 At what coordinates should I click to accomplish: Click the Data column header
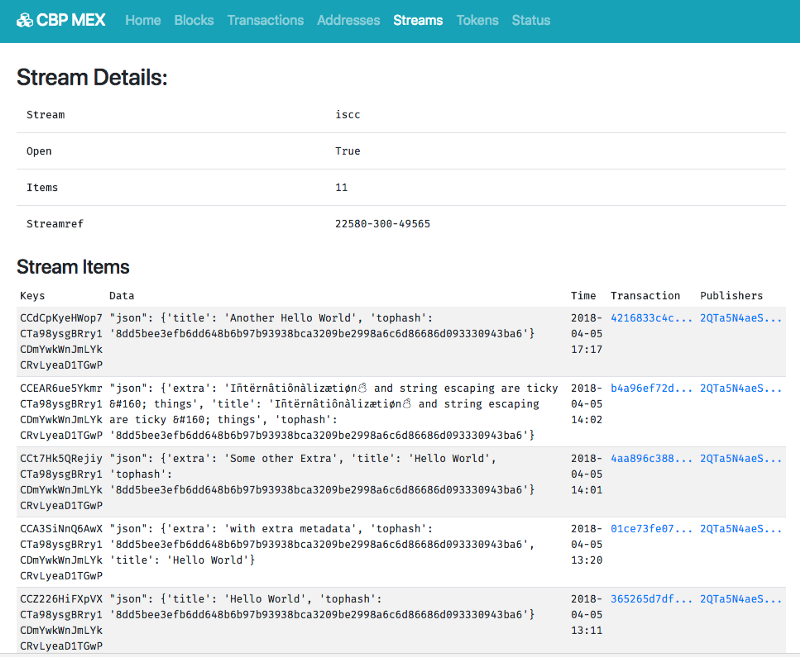click(121, 295)
